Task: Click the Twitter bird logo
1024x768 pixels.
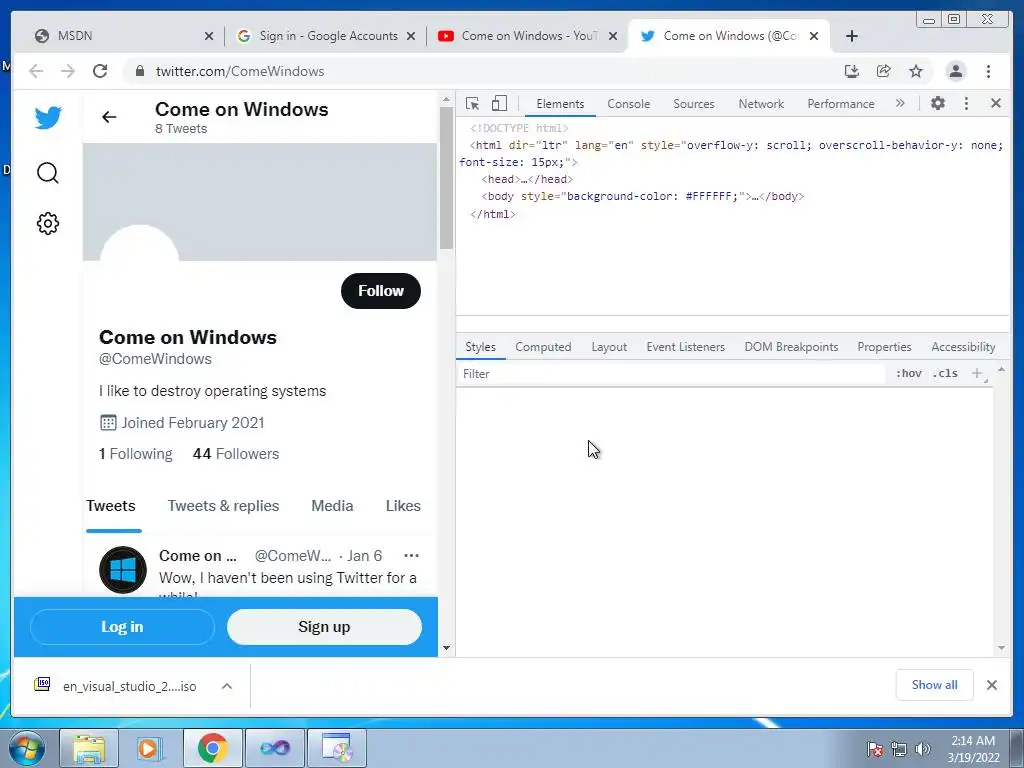Action: 48,118
